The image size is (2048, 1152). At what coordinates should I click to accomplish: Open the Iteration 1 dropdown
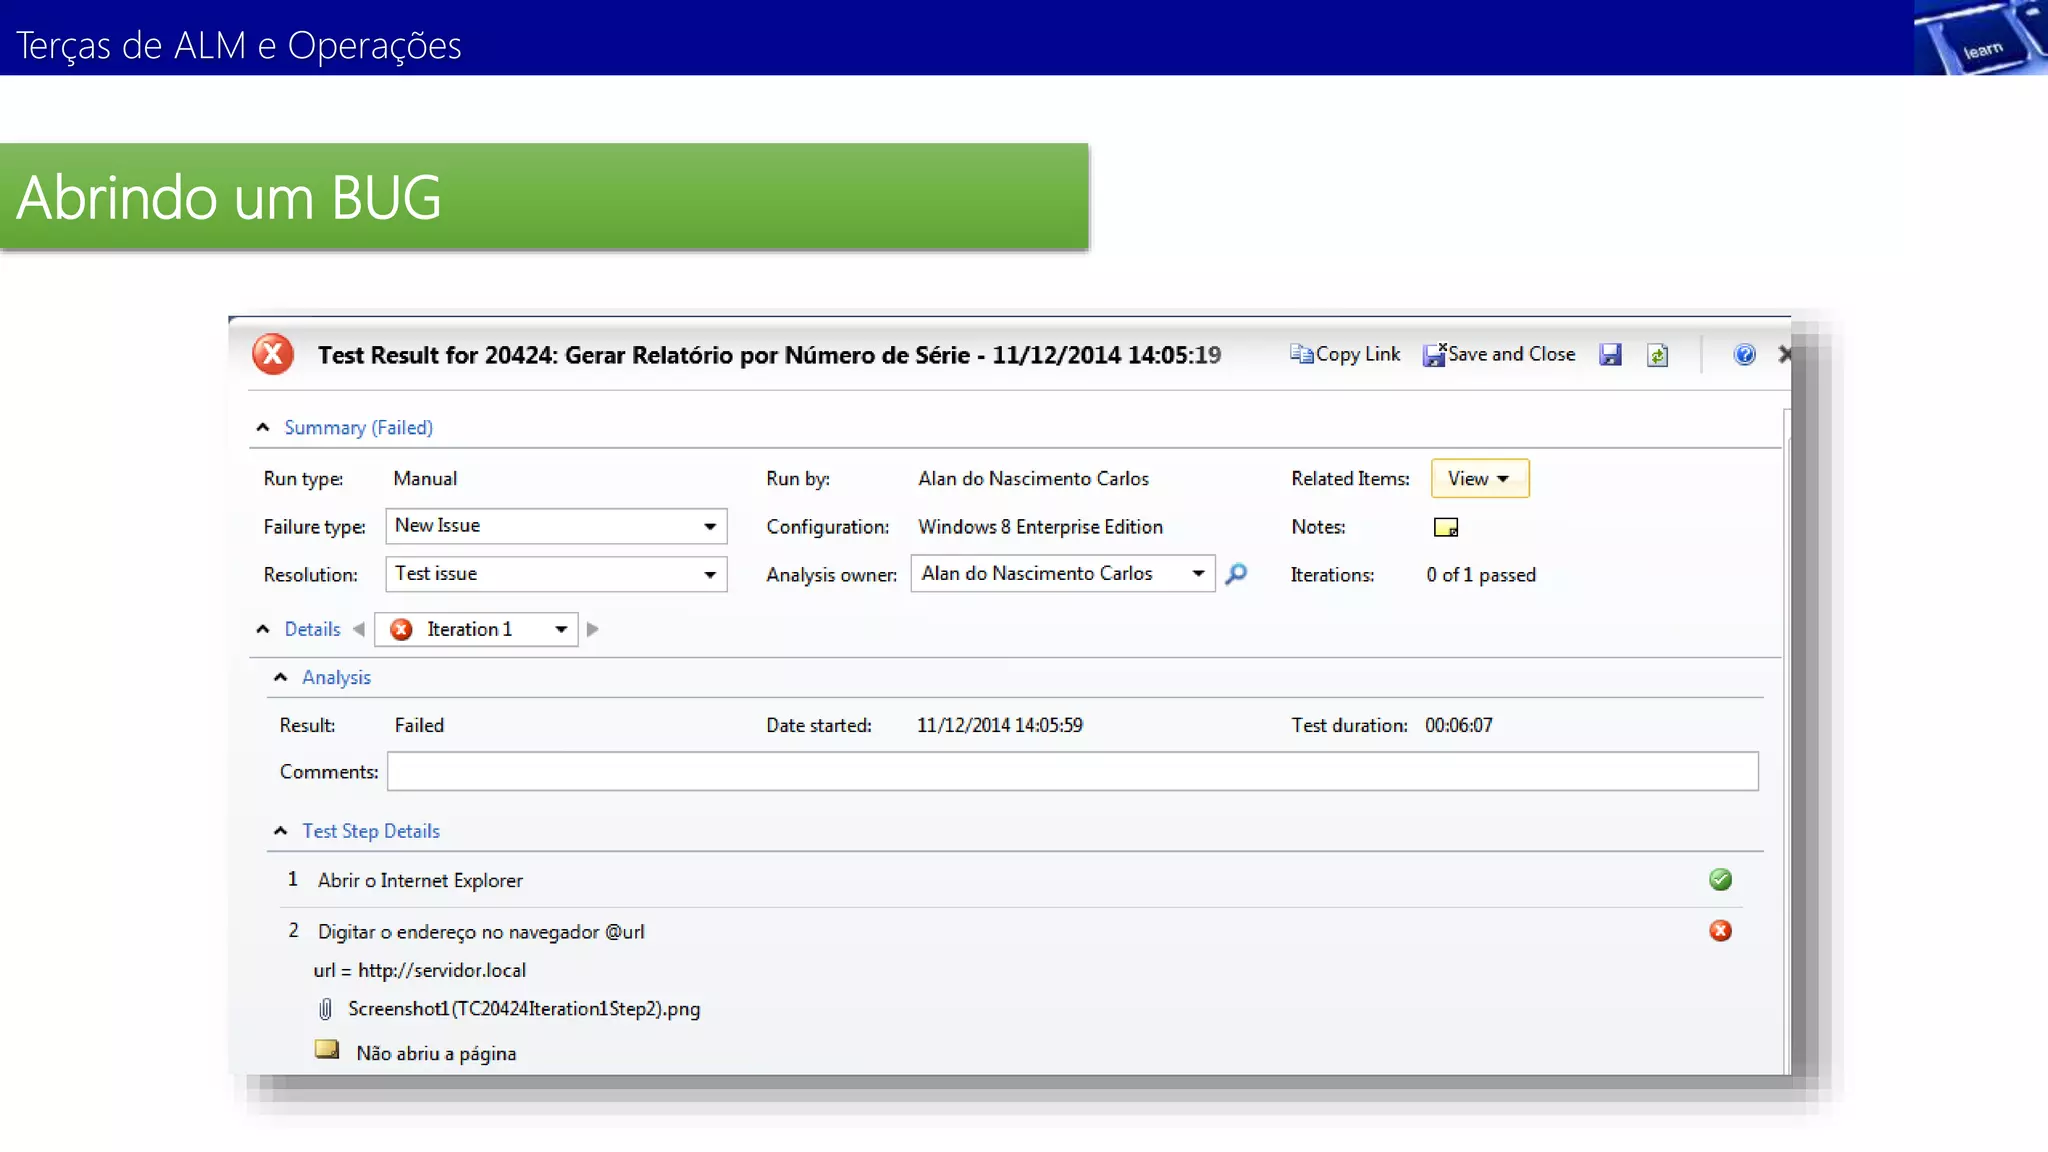pos(561,629)
